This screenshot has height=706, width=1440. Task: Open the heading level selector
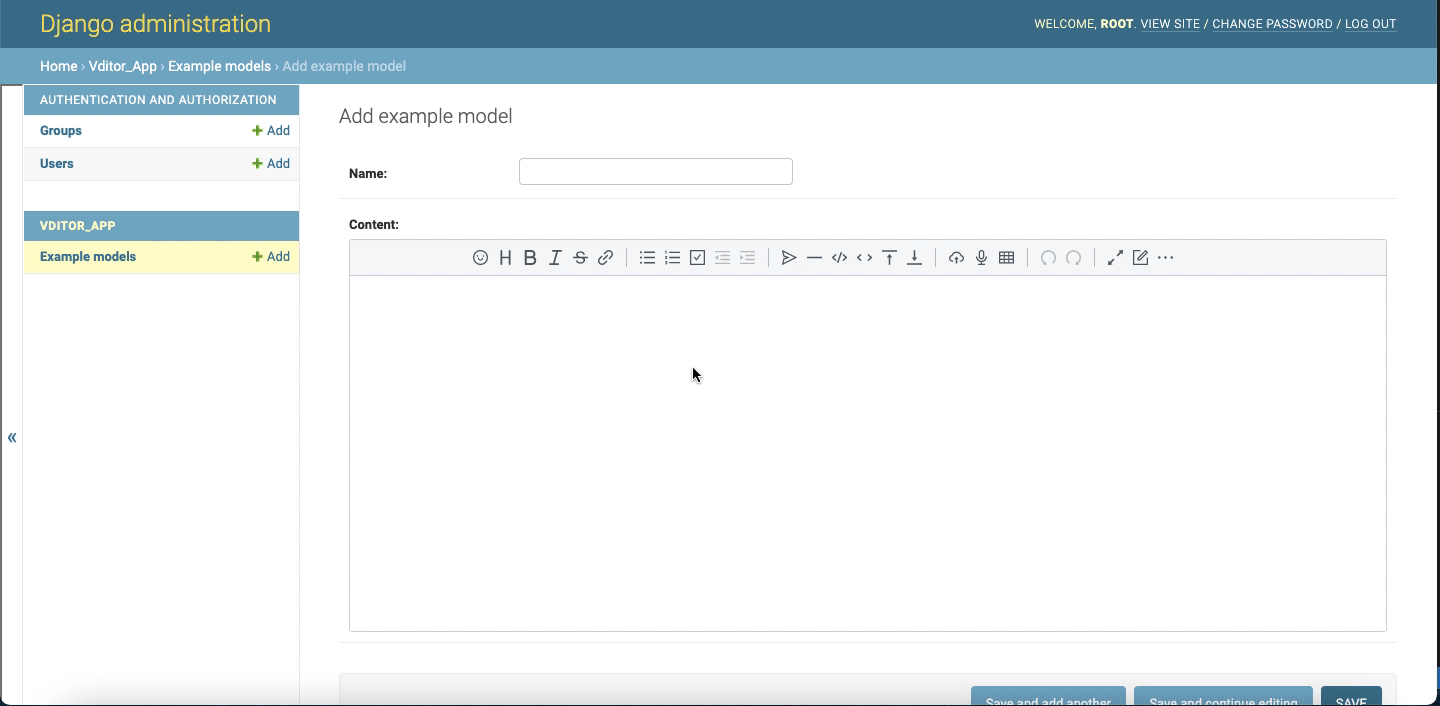point(505,257)
